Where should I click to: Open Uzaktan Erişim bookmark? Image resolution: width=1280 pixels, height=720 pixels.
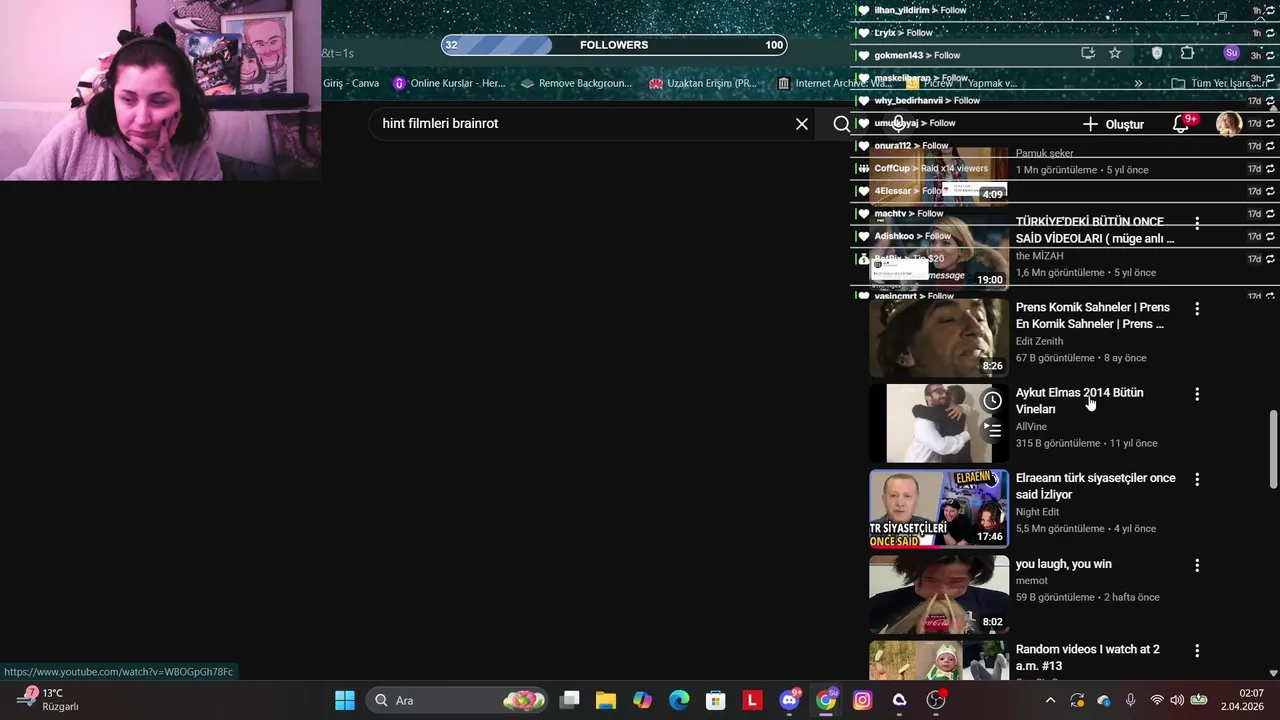click(703, 83)
